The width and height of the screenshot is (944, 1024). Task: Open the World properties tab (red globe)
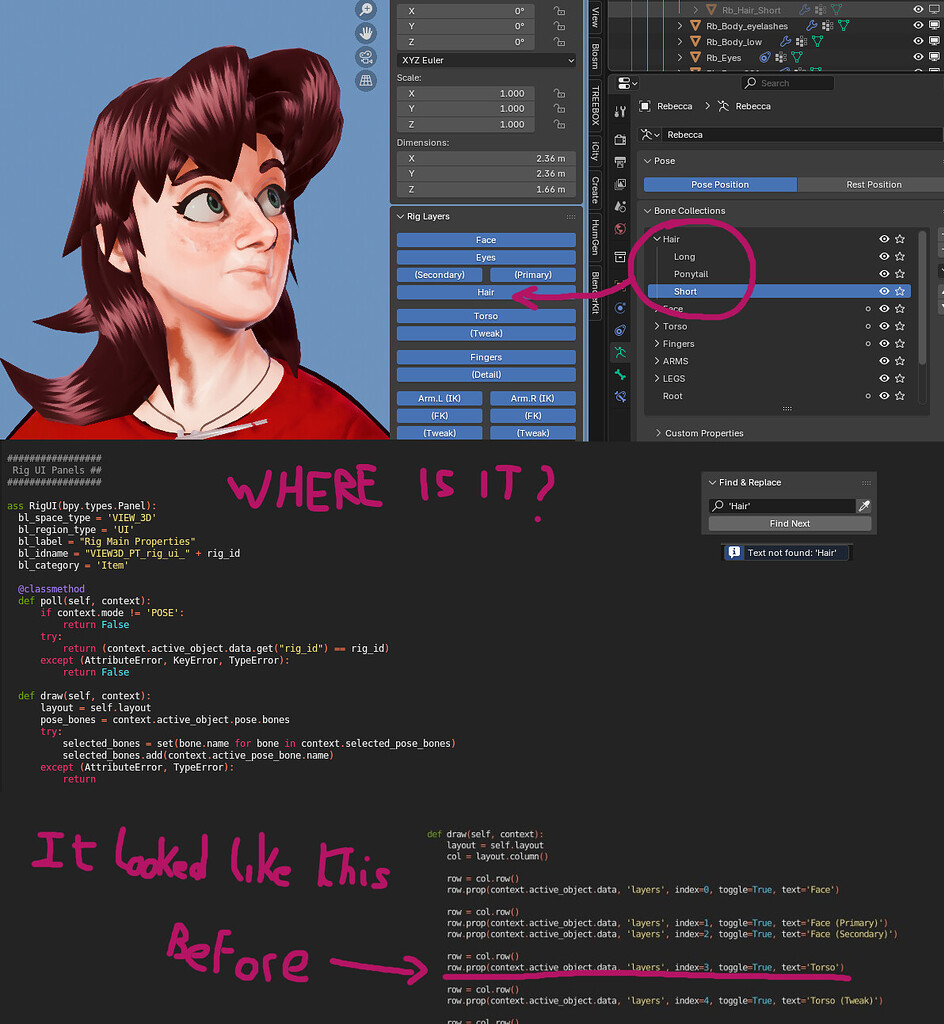[620, 229]
